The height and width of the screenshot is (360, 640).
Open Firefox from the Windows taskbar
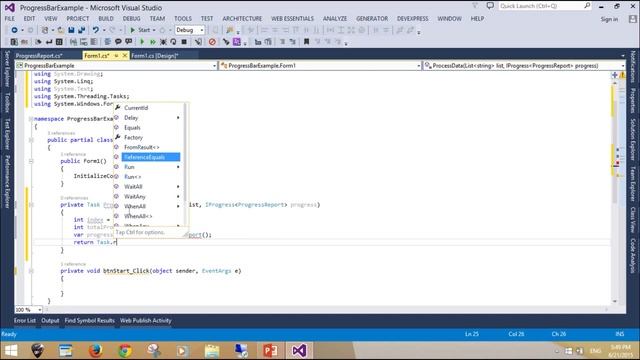click(96, 350)
